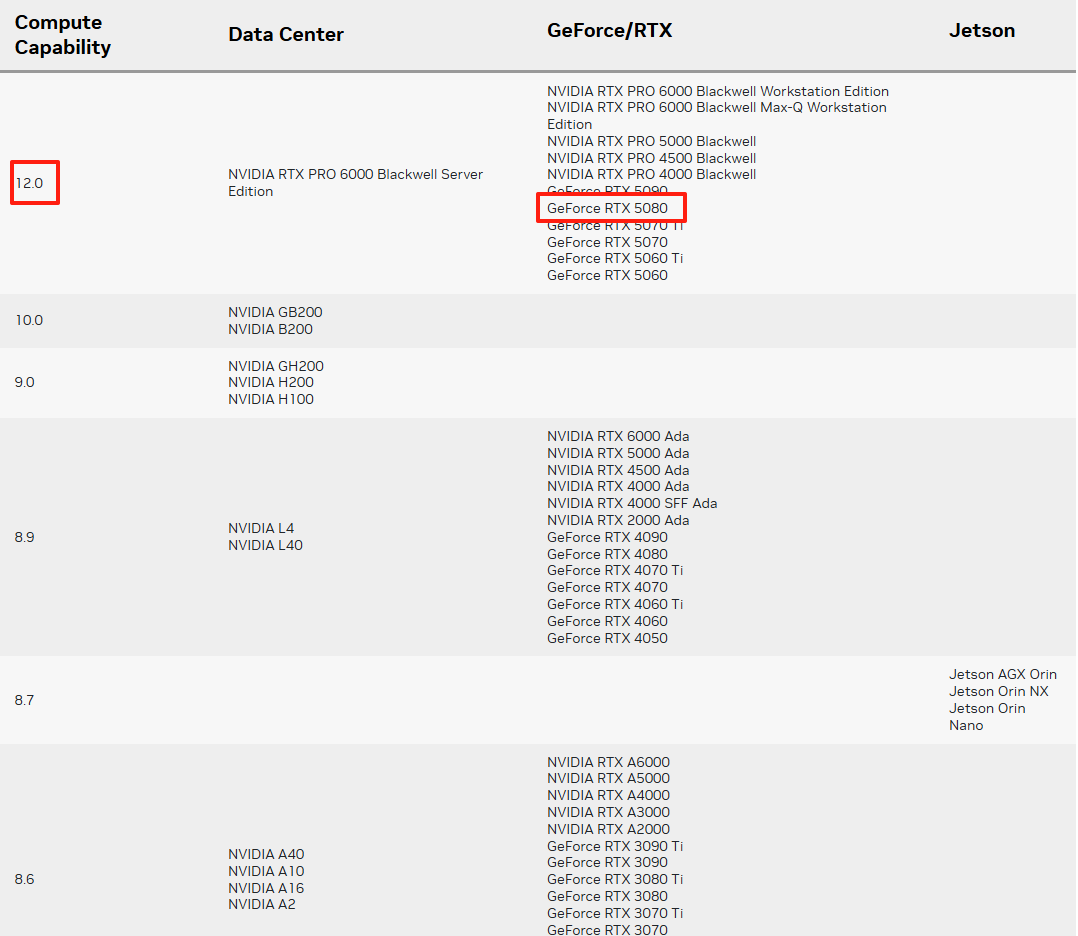The image size is (1078, 936).
Task: Click NVIDIA RTX 4000 SFF Ada
Action: tap(632, 503)
